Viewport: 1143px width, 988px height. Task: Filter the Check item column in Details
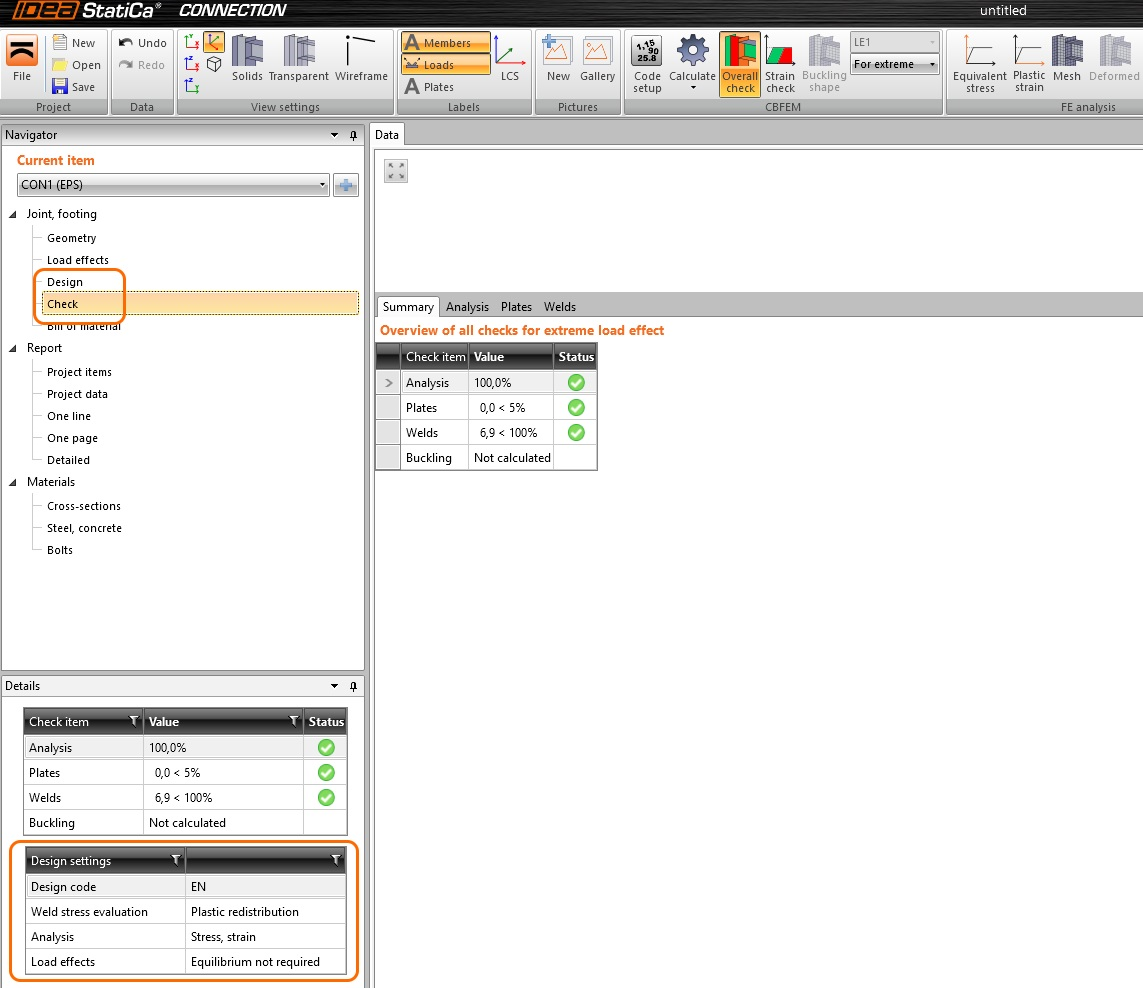(134, 721)
